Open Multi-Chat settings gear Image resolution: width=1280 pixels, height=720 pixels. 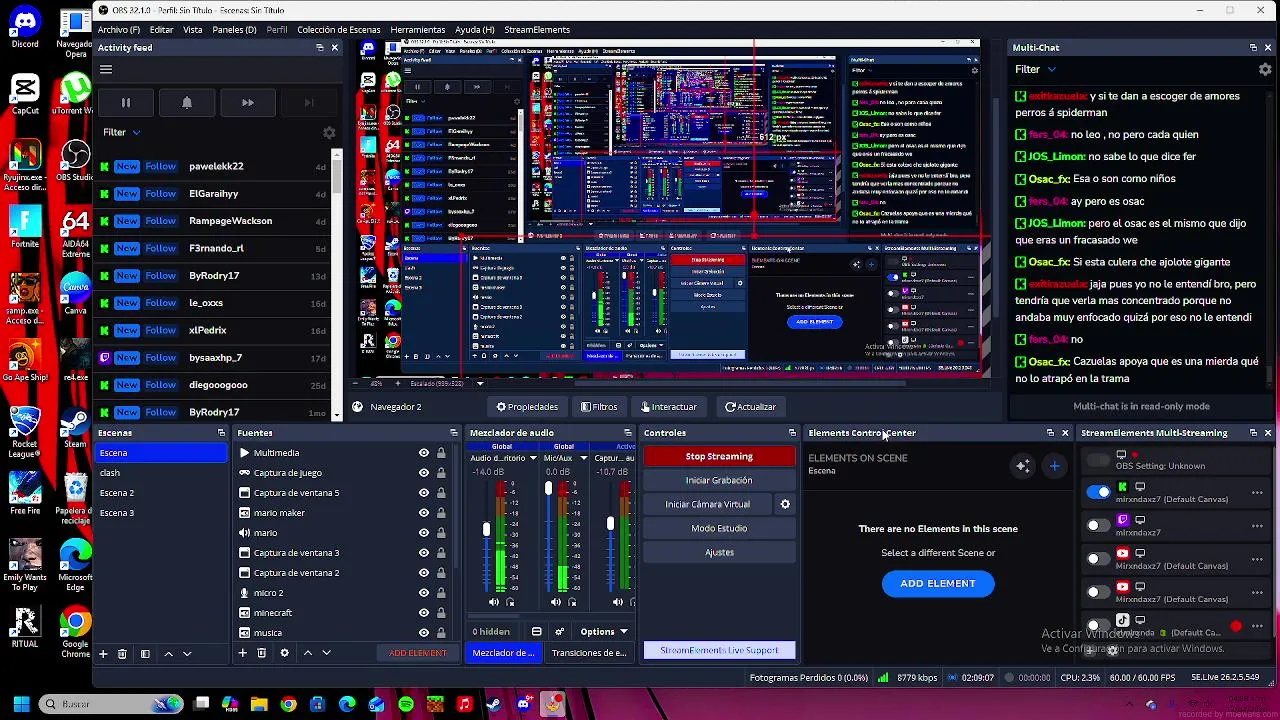tap(1265, 69)
